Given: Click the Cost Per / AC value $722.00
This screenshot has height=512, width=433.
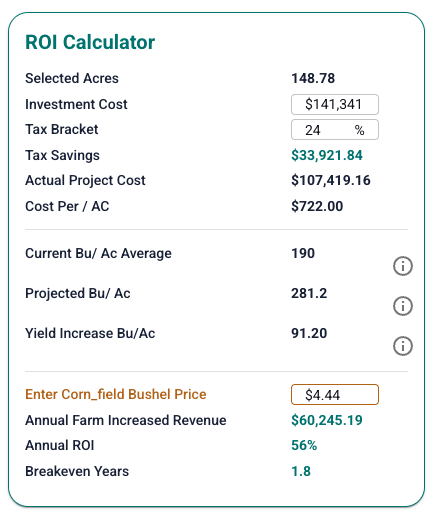Looking at the screenshot, I should [x=317, y=206].
